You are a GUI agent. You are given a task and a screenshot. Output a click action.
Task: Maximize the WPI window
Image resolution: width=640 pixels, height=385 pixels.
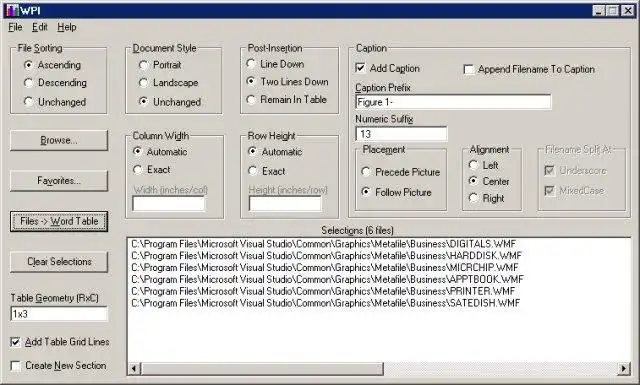pos(613,11)
